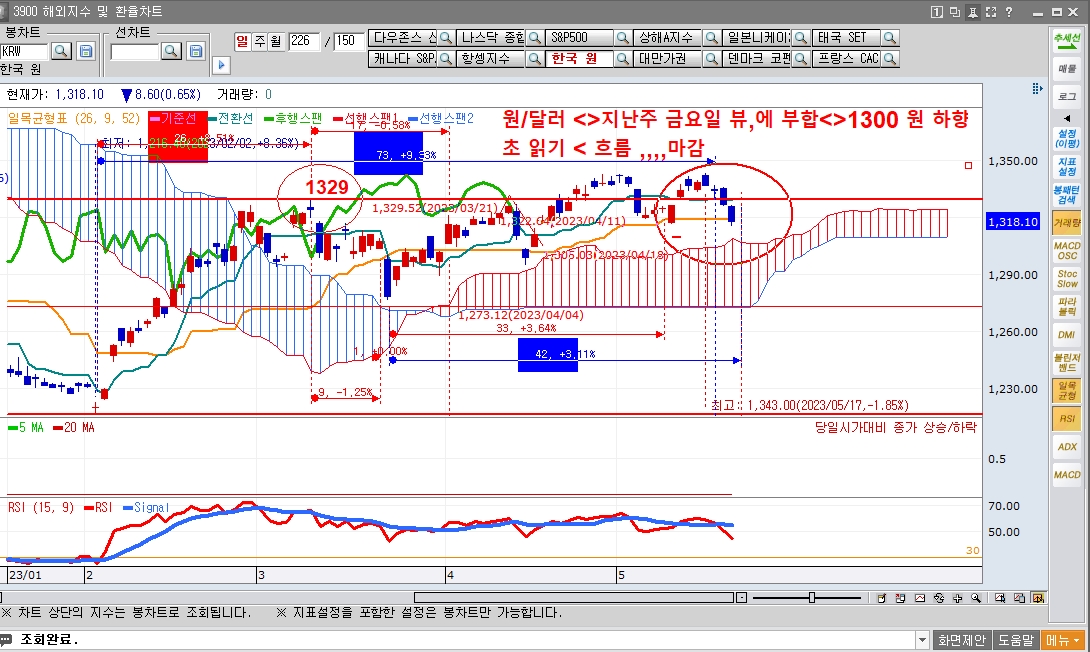This screenshot has height=652, width=1090.
Task: Load the 일본니케이 index chart
Action: pyautogui.click(x=756, y=38)
